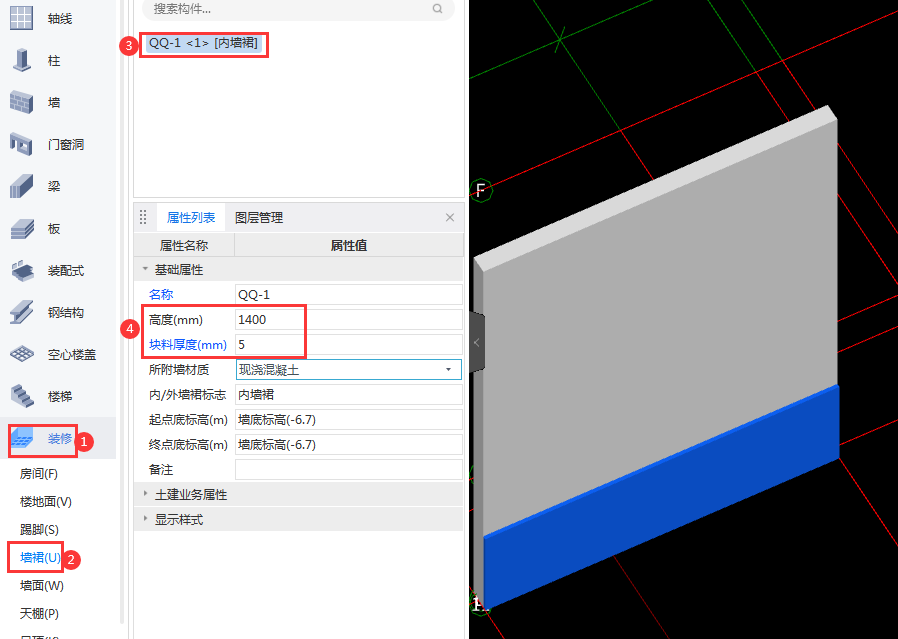Click the axis marker F in 3D view
Viewport: 898px width, 639px height.
coord(481,190)
